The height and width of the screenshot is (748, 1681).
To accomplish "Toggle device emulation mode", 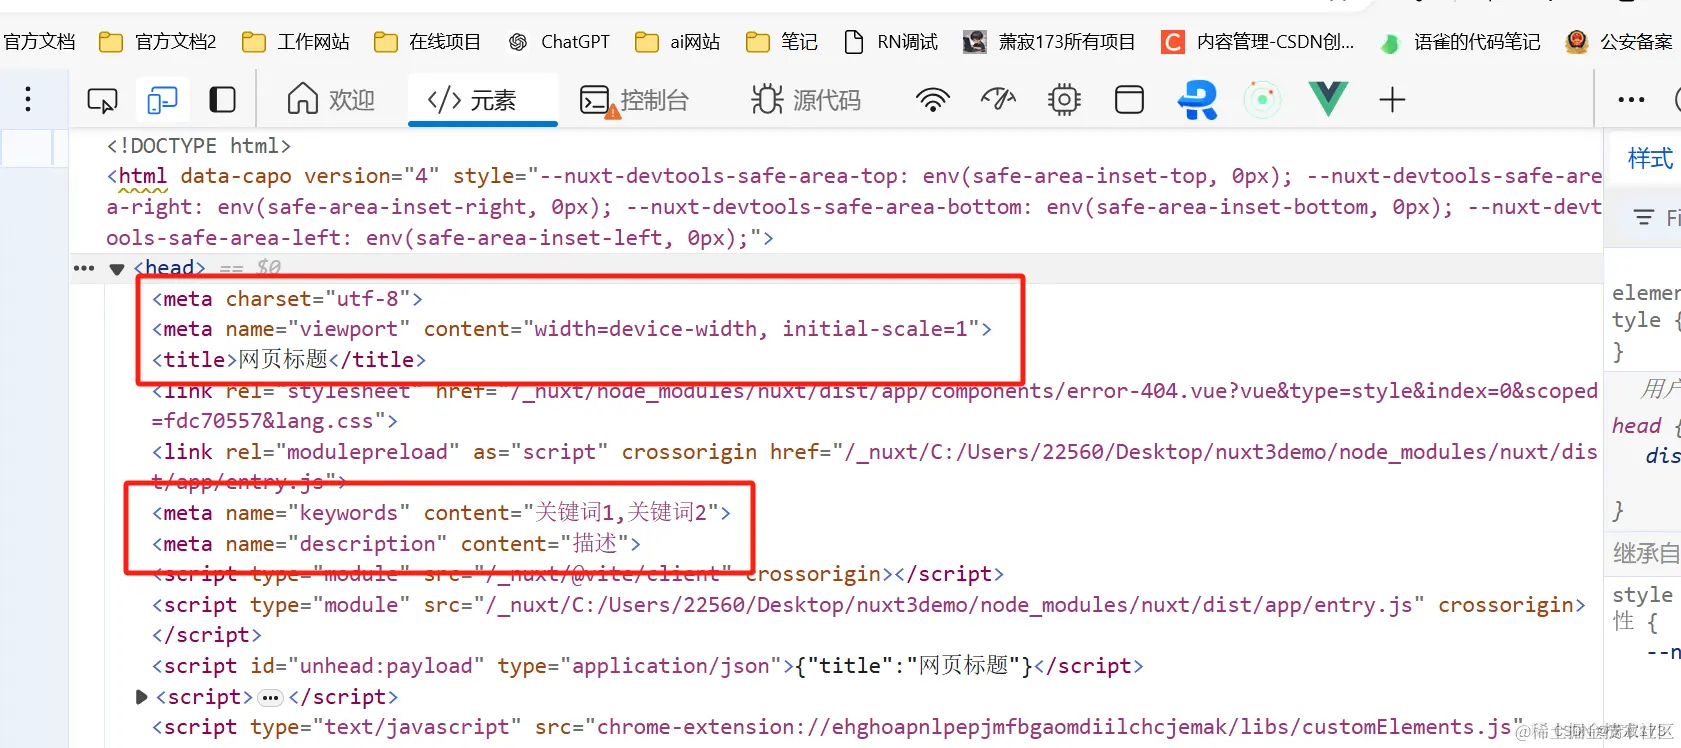I will 162,100.
